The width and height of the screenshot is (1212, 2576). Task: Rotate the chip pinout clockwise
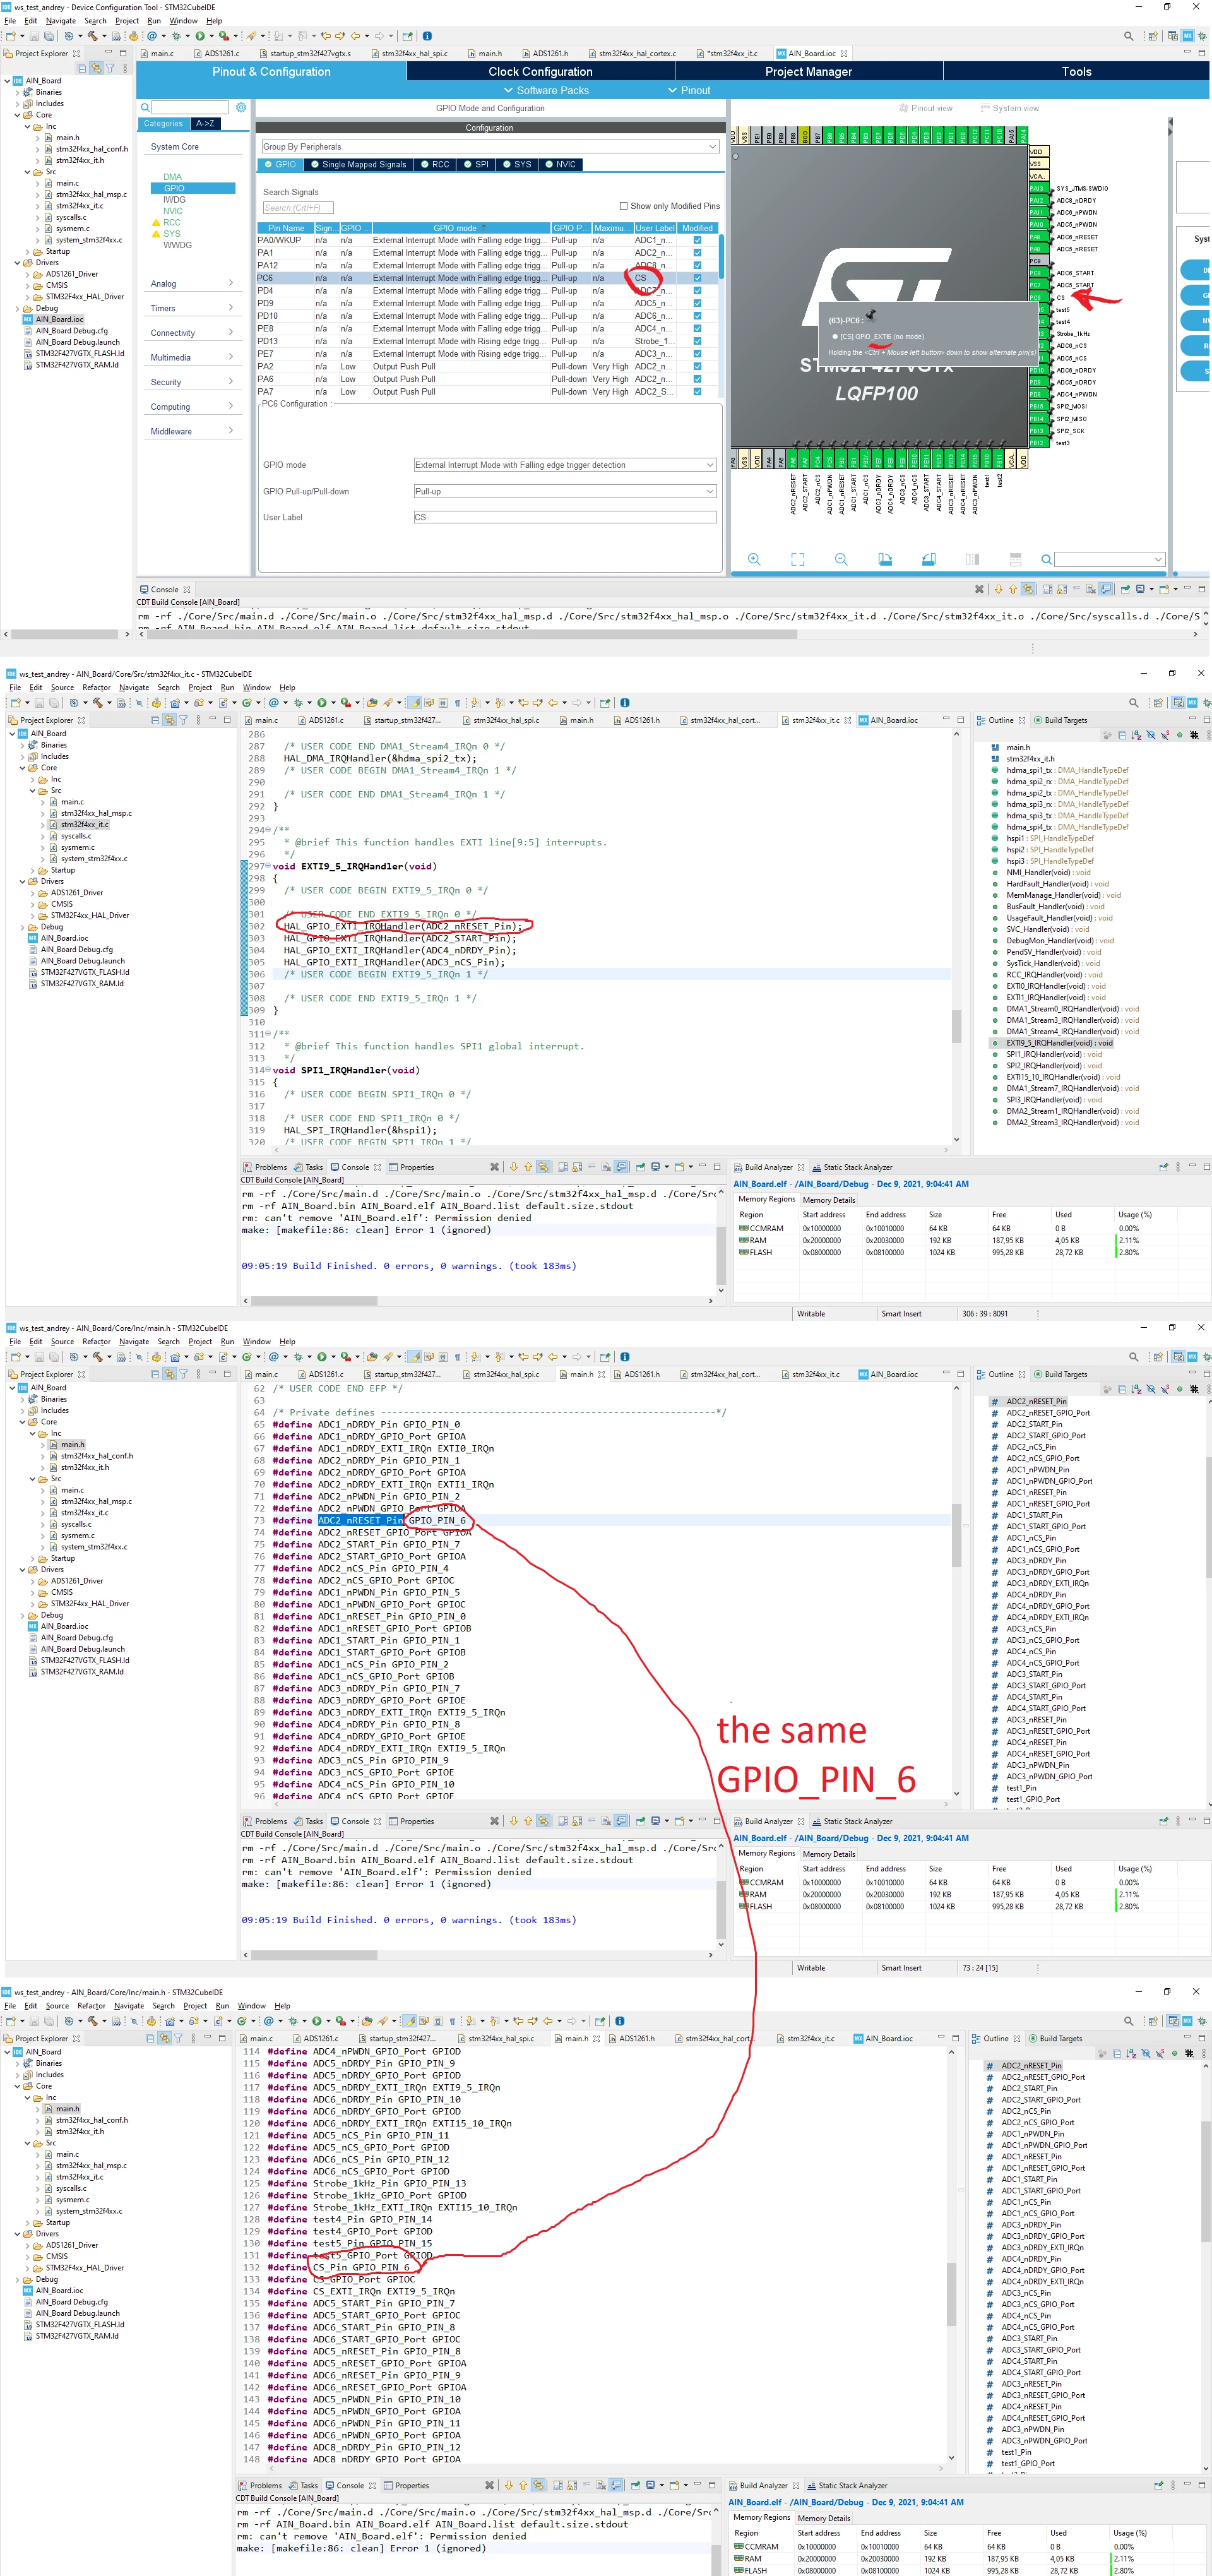pyautogui.click(x=885, y=559)
